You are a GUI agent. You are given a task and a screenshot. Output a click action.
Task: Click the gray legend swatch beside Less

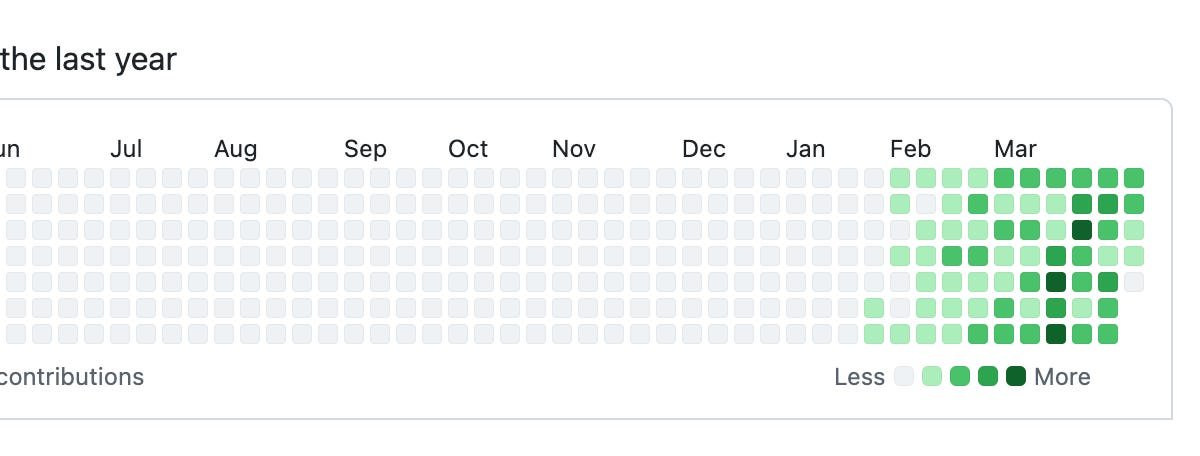(904, 377)
